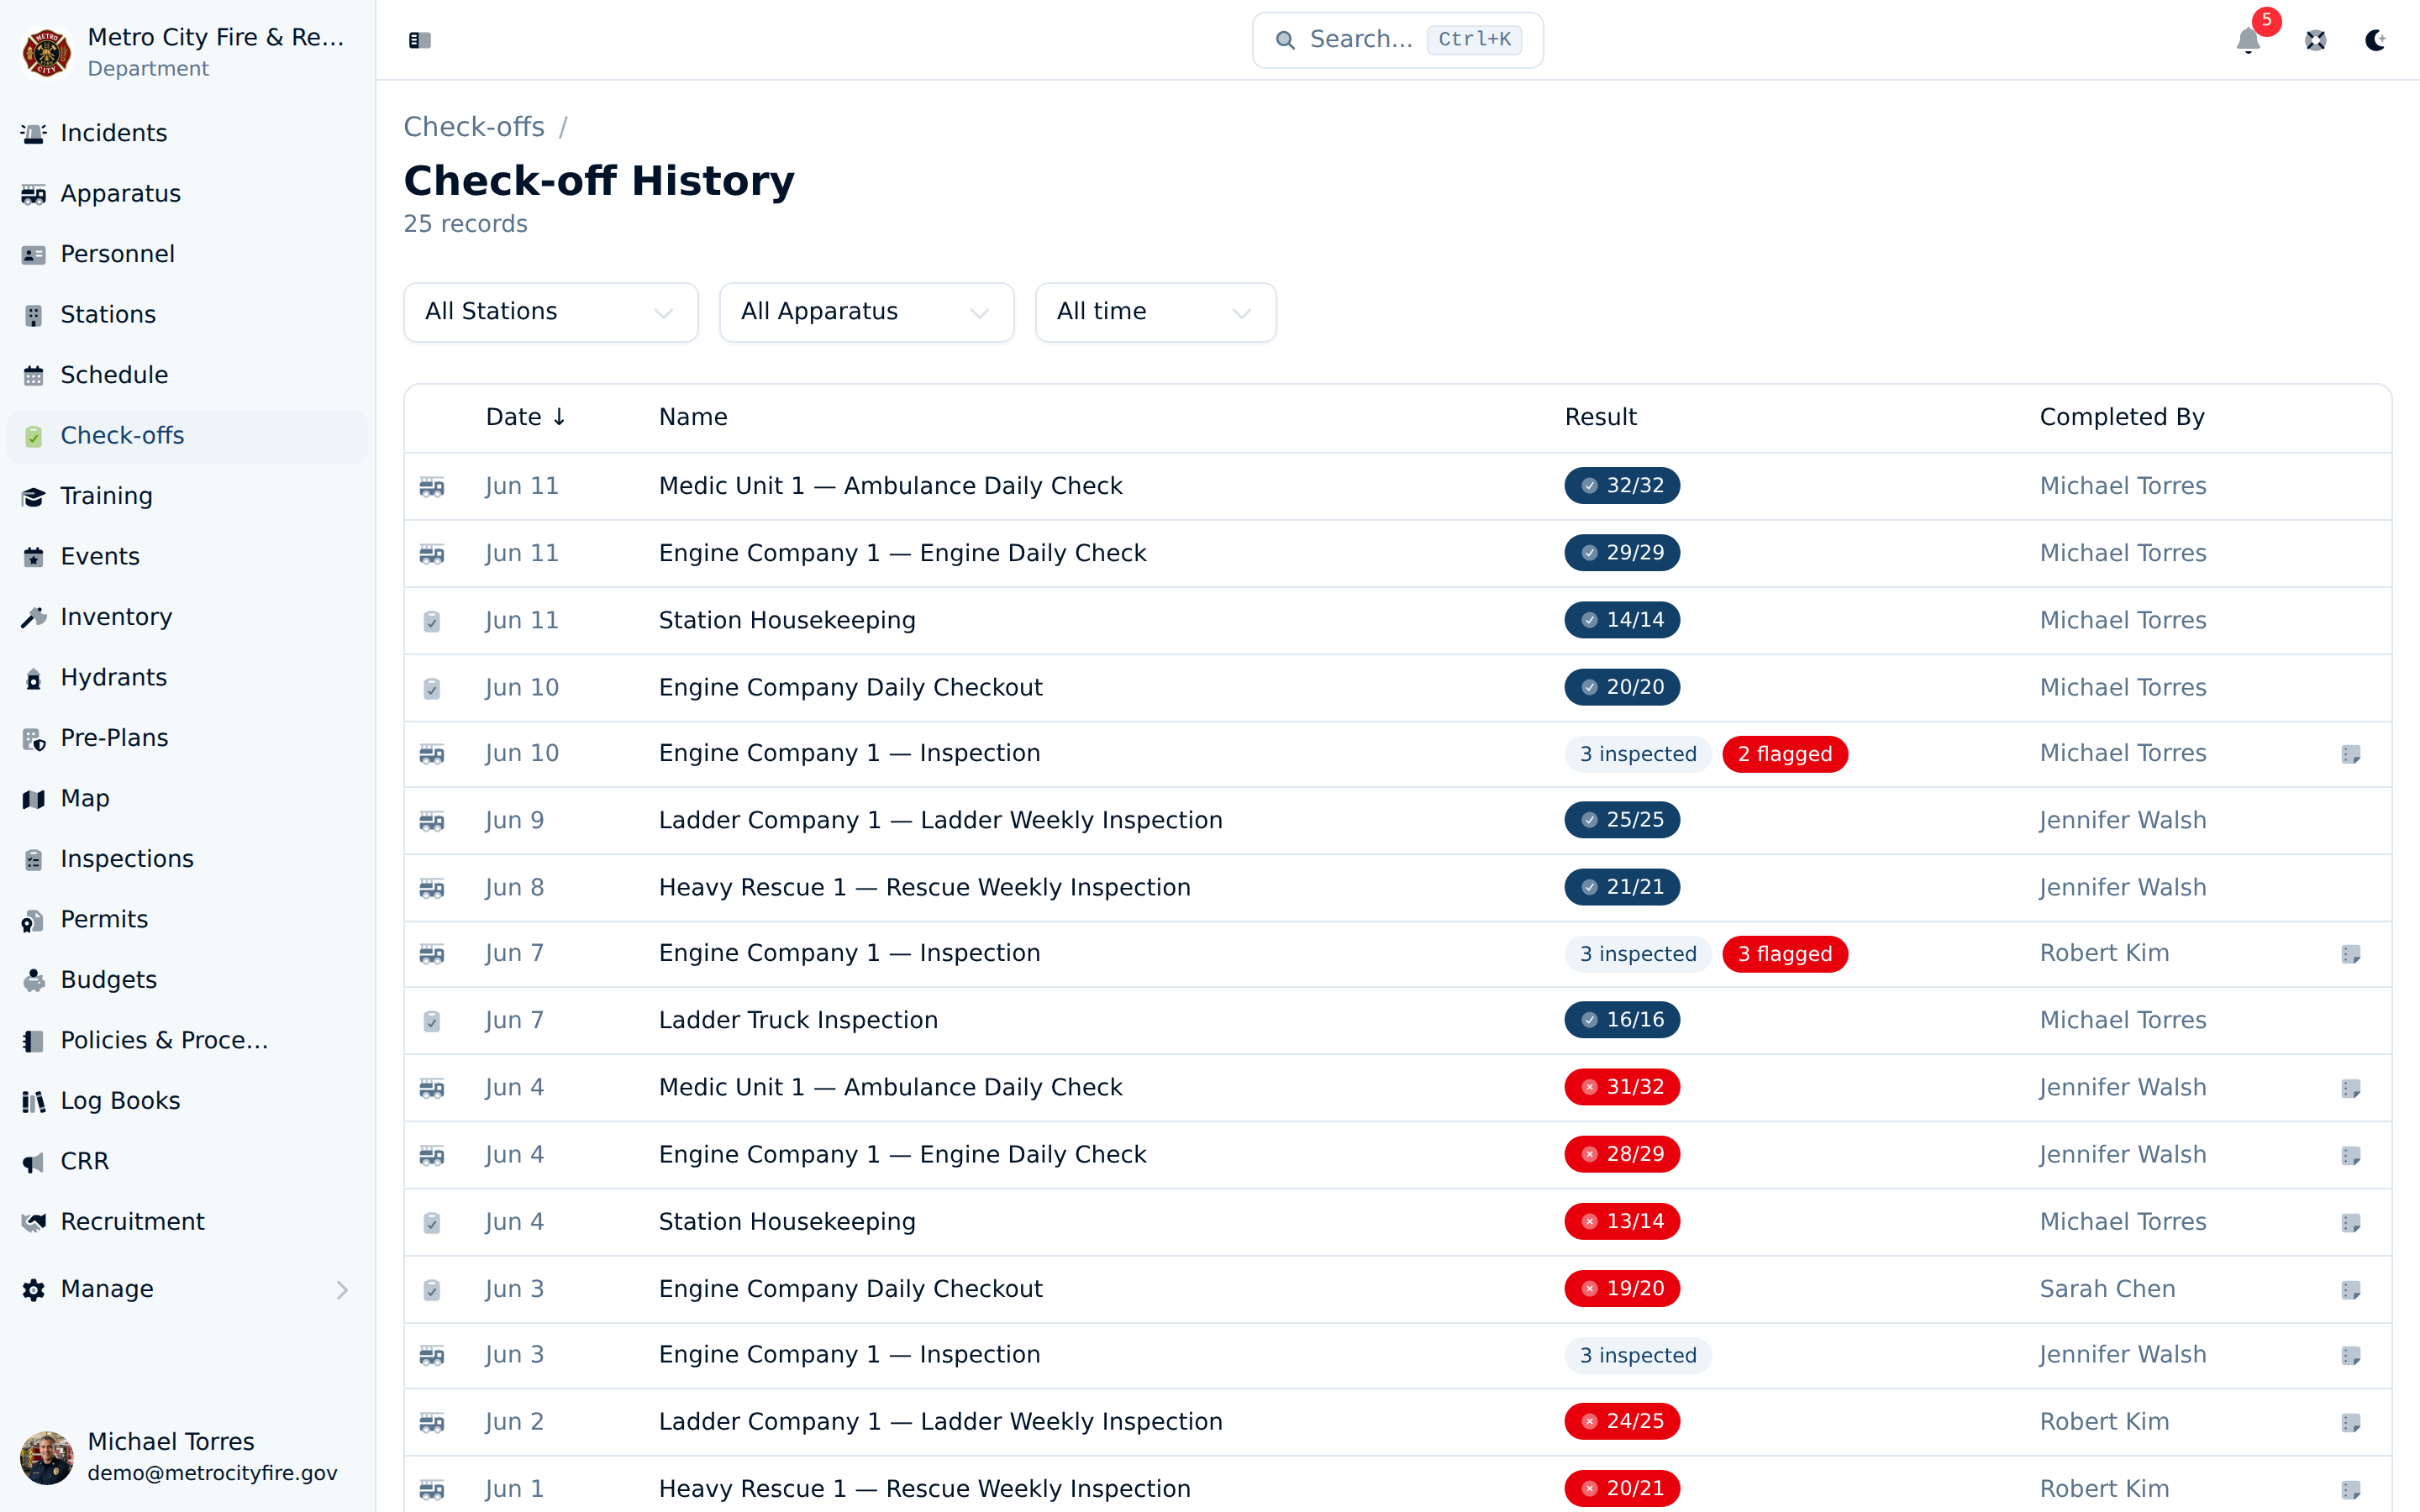Click the 2 flagged badge
2420x1512 pixels.
(1784, 754)
